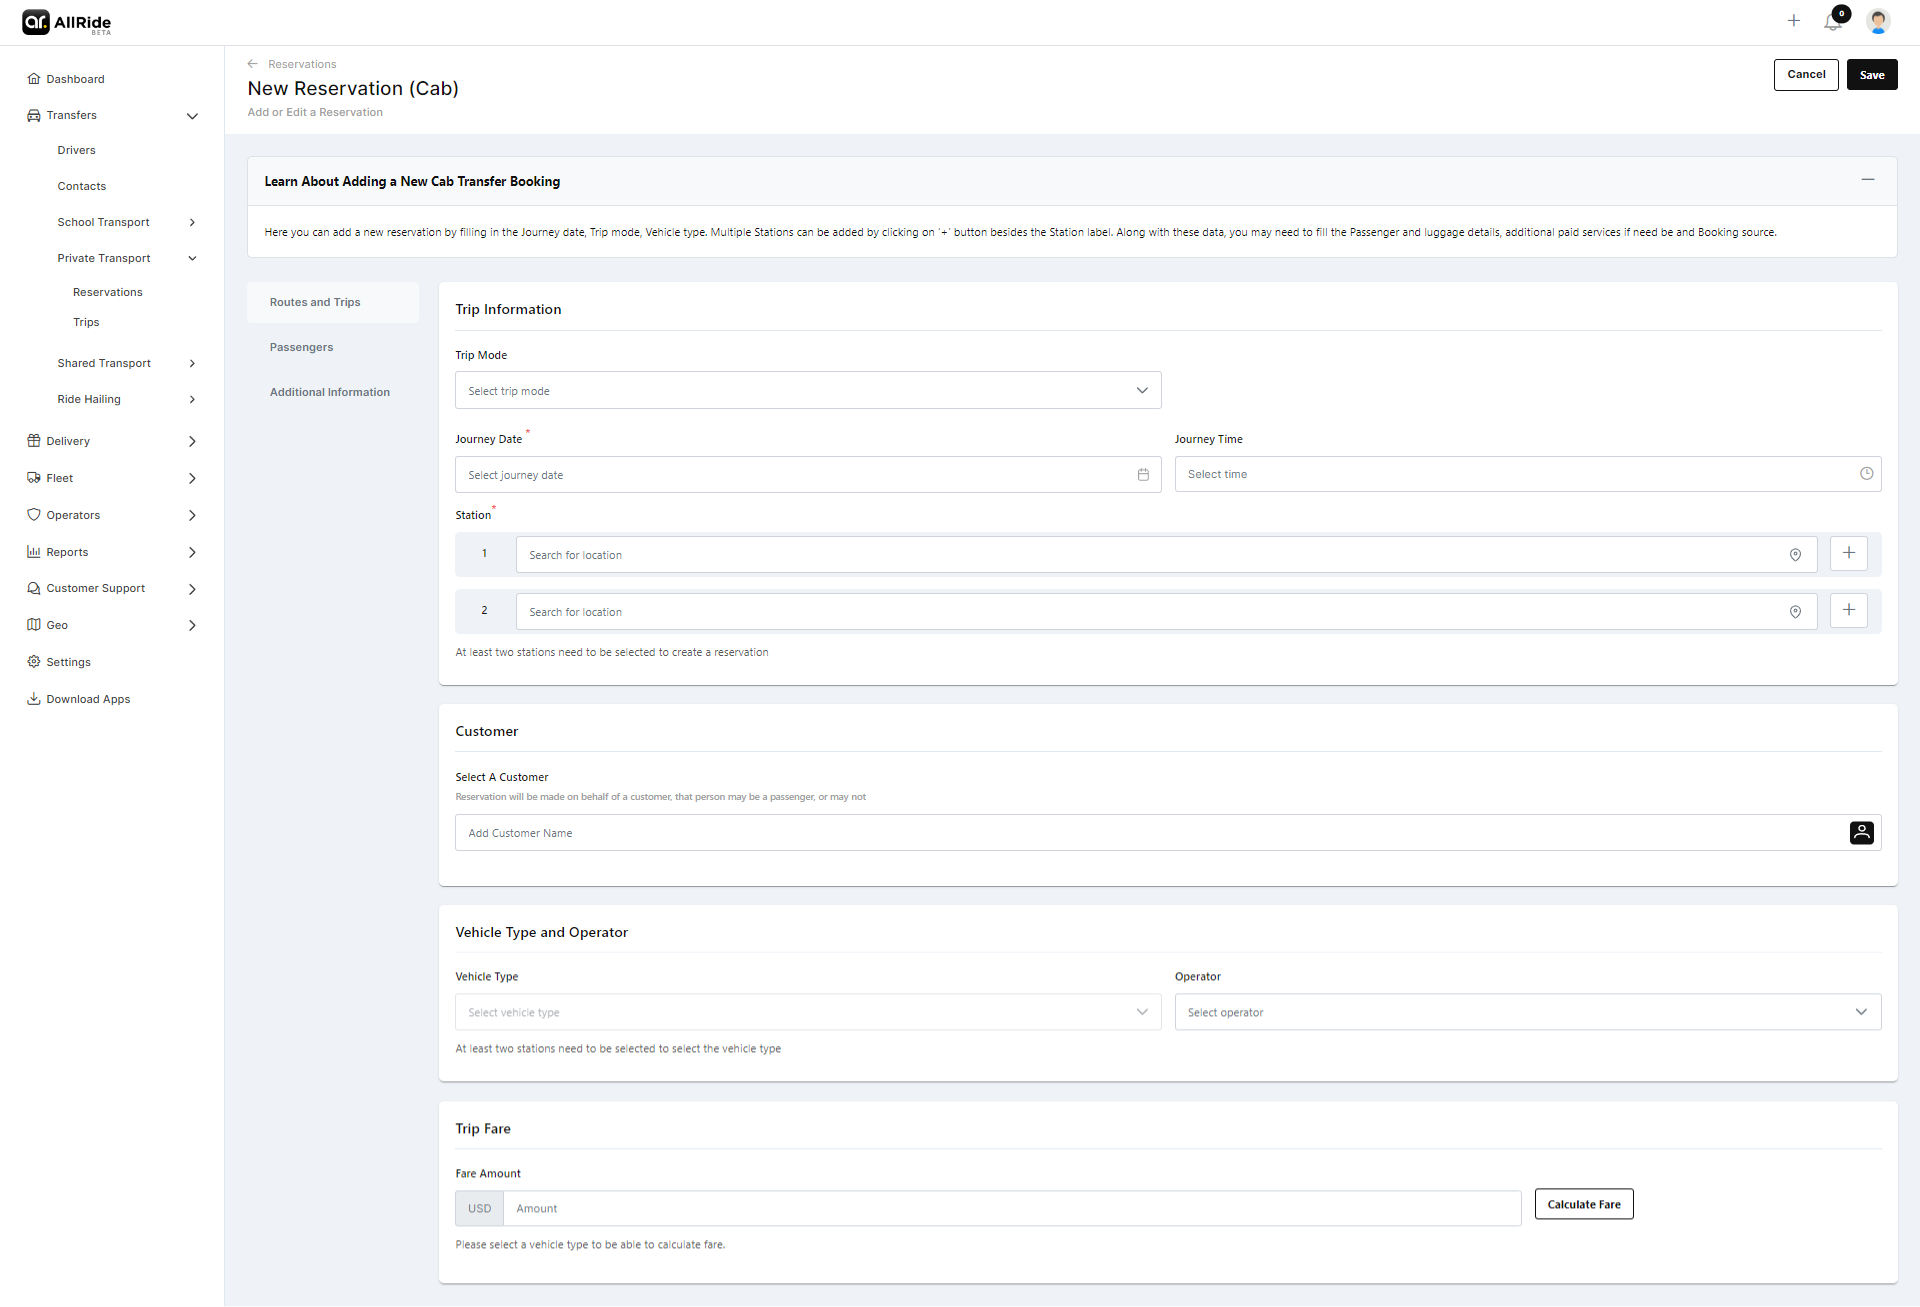Add station after station 1

tap(1848, 553)
